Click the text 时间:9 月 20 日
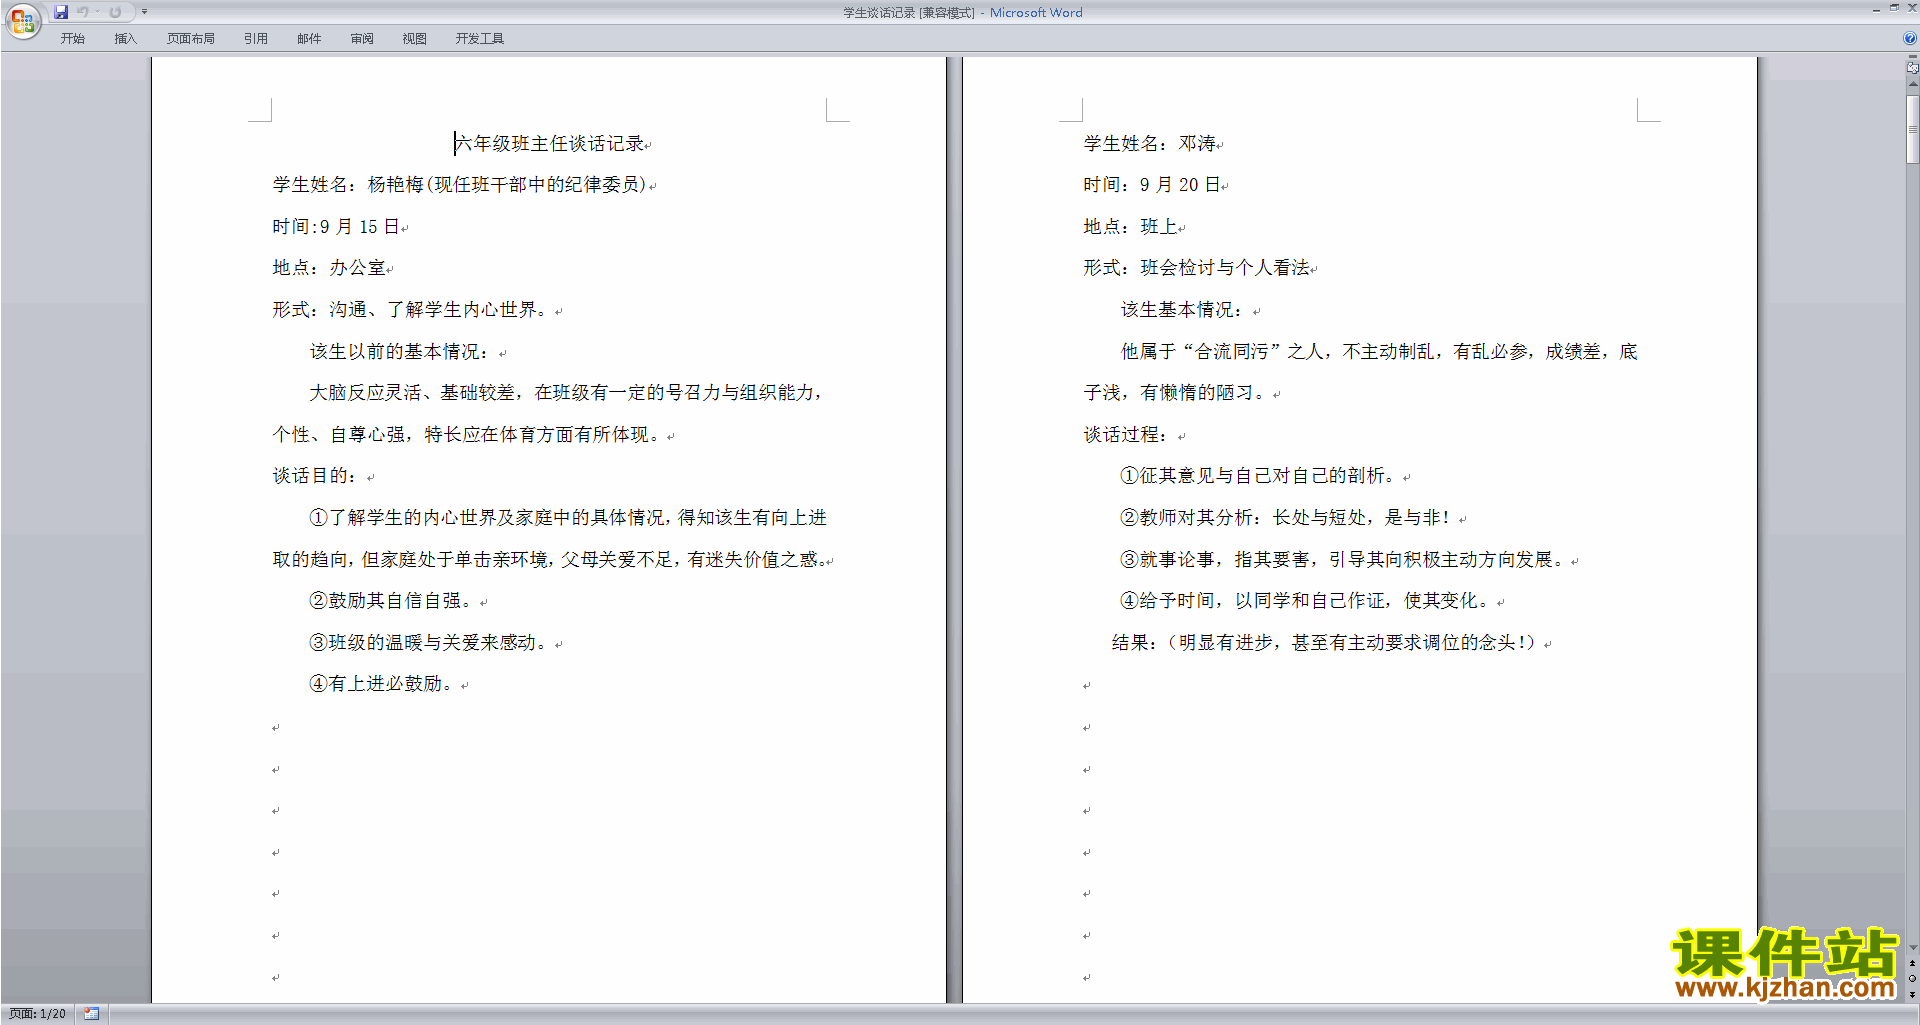This screenshot has height=1025, width=1920. pos(1151,185)
